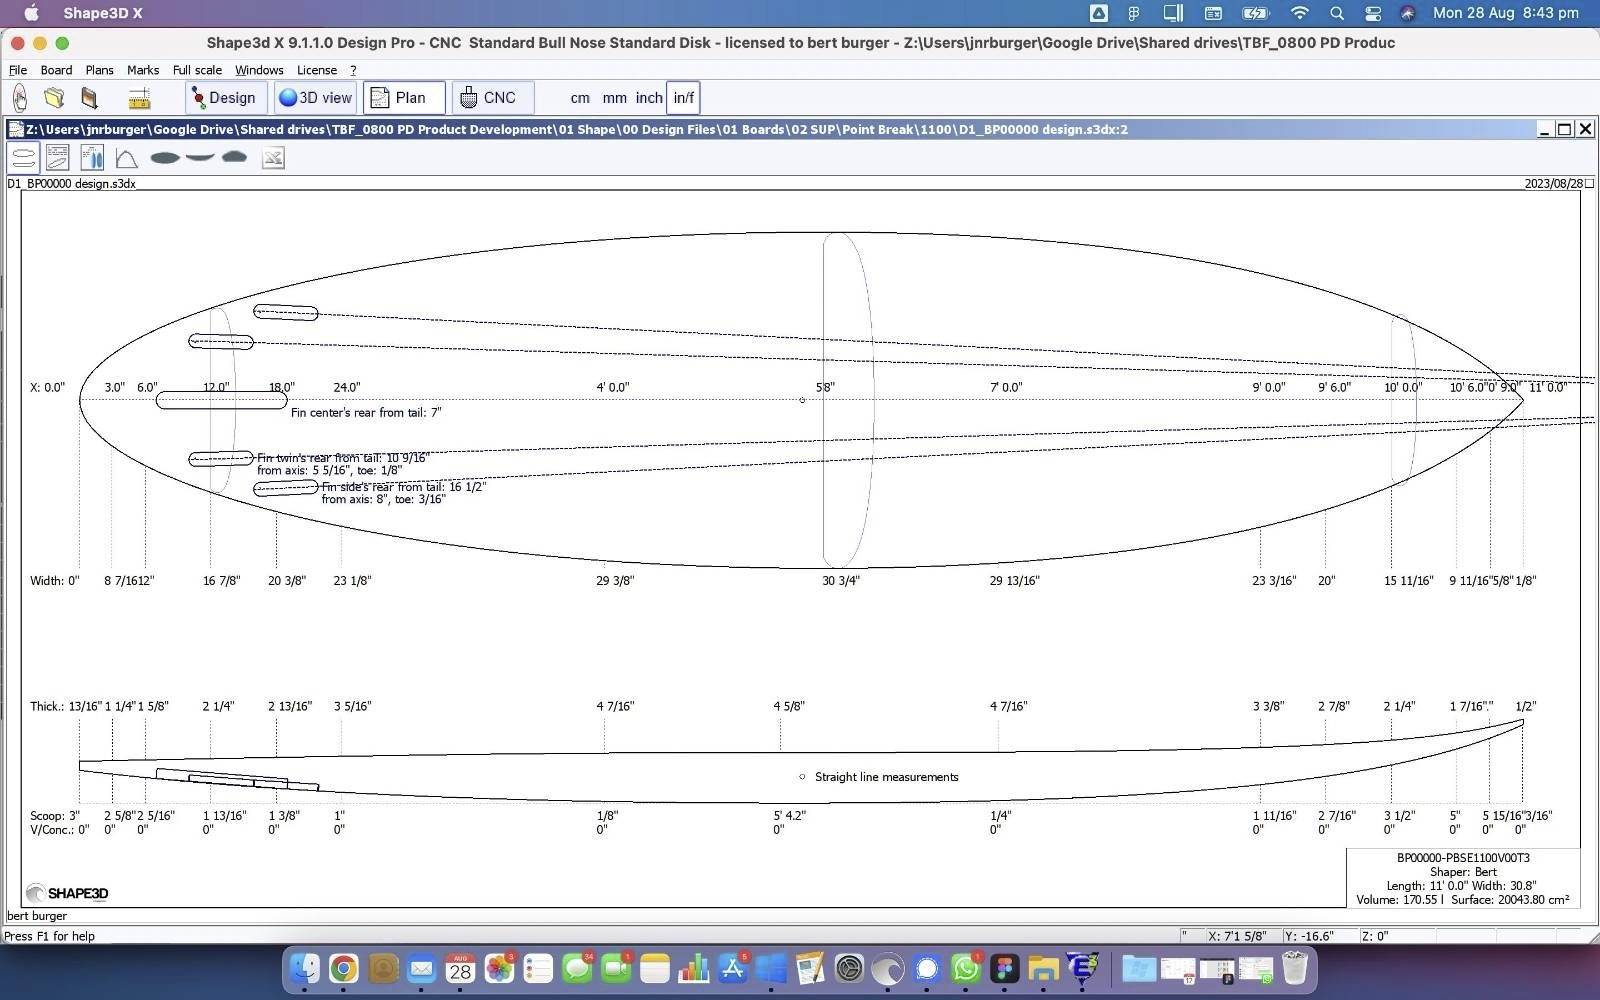Open a file with the yellow folder icon
1600x1000 pixels.
click(x=54, y=98)
